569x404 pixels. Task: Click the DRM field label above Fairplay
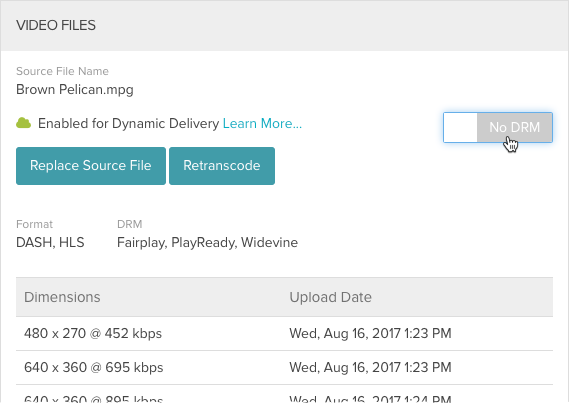pos(130,224)
